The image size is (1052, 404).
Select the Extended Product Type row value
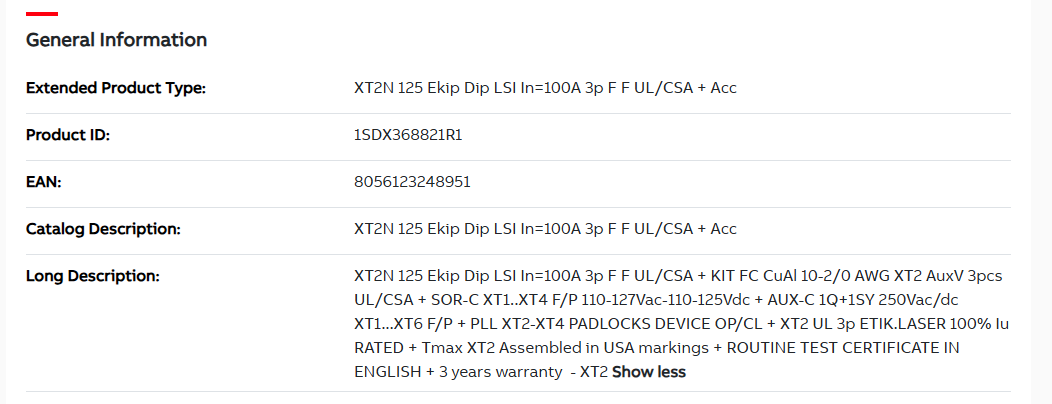(545, 88)
